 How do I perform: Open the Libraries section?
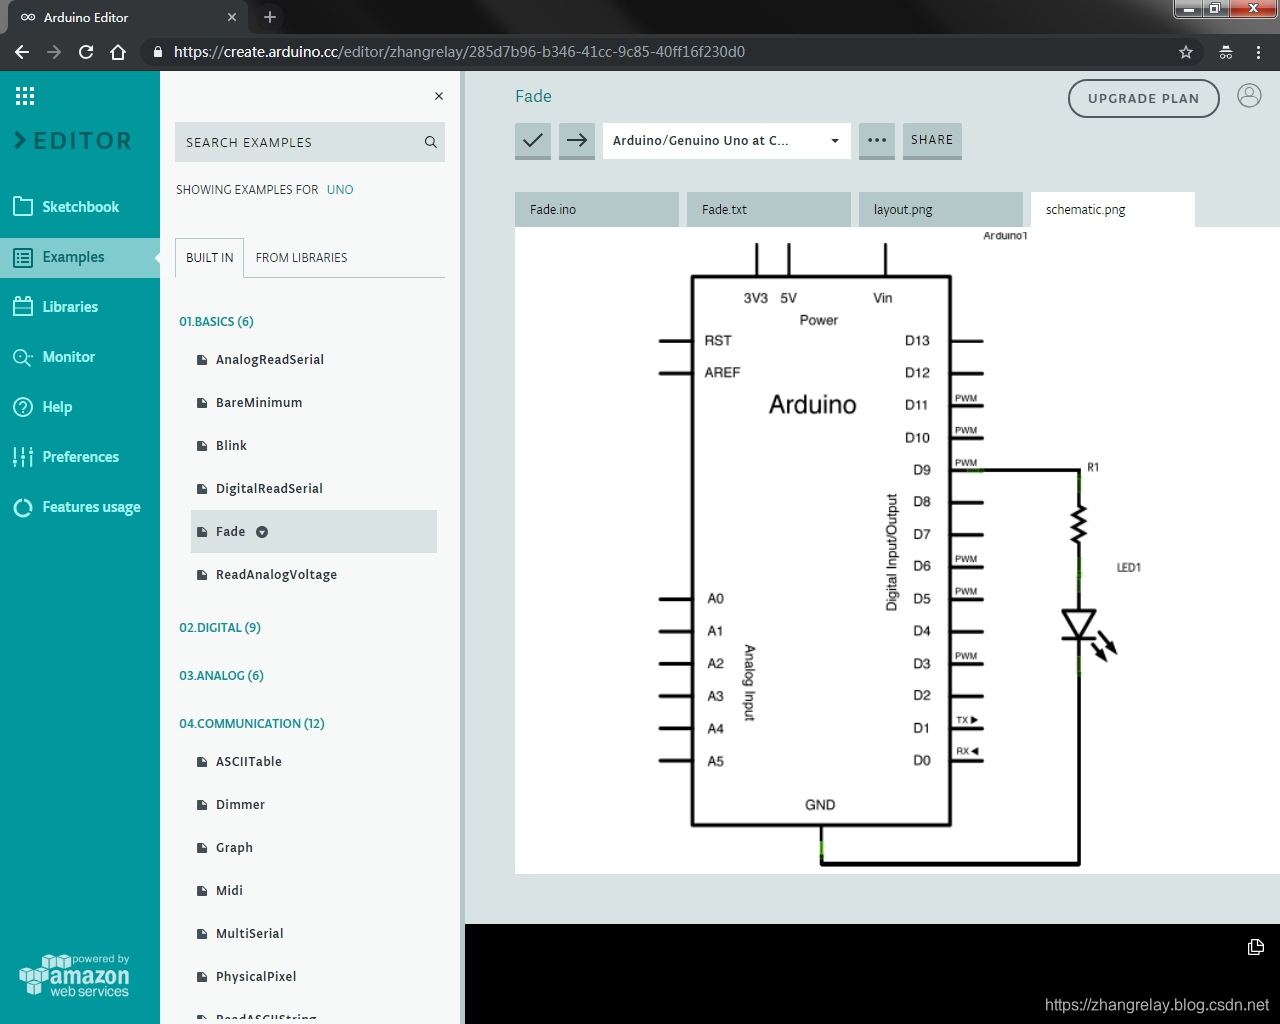tap(80, 306)
